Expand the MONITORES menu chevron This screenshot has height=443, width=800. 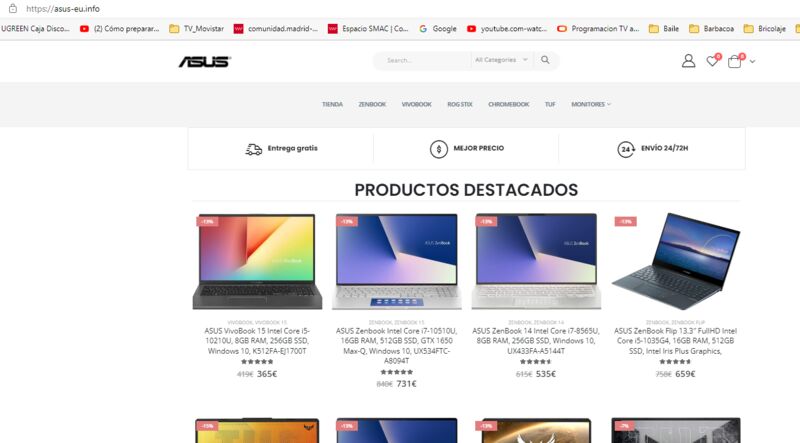coord(609,104)
